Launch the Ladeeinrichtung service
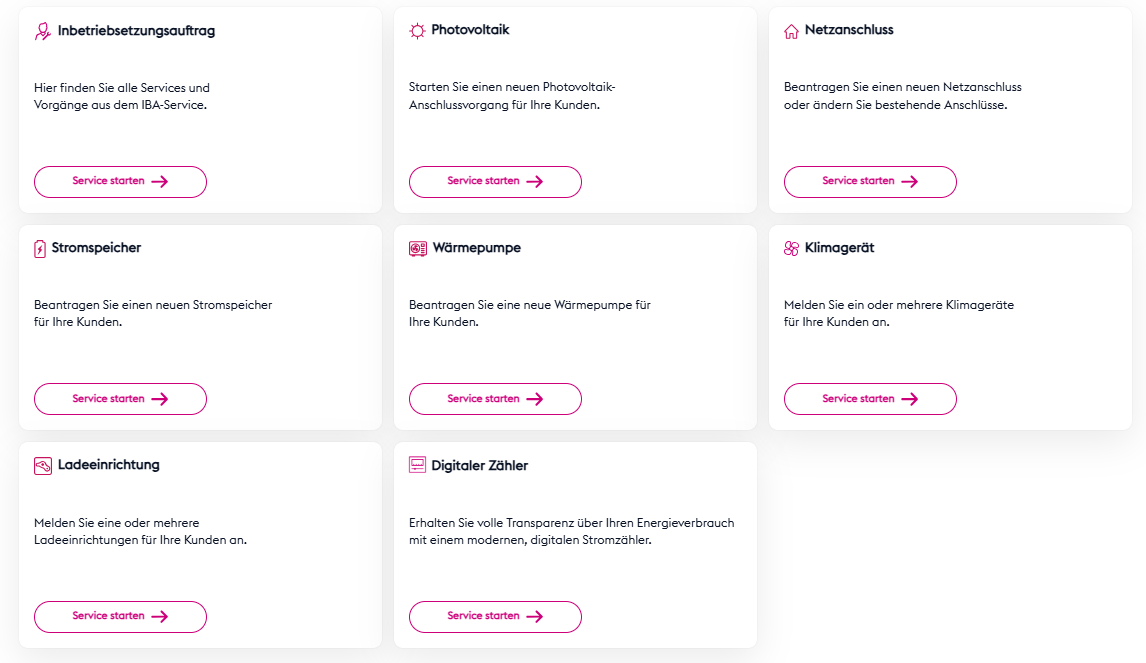Viewport: 1146px width, 663px height. click(x=120, y=617)
